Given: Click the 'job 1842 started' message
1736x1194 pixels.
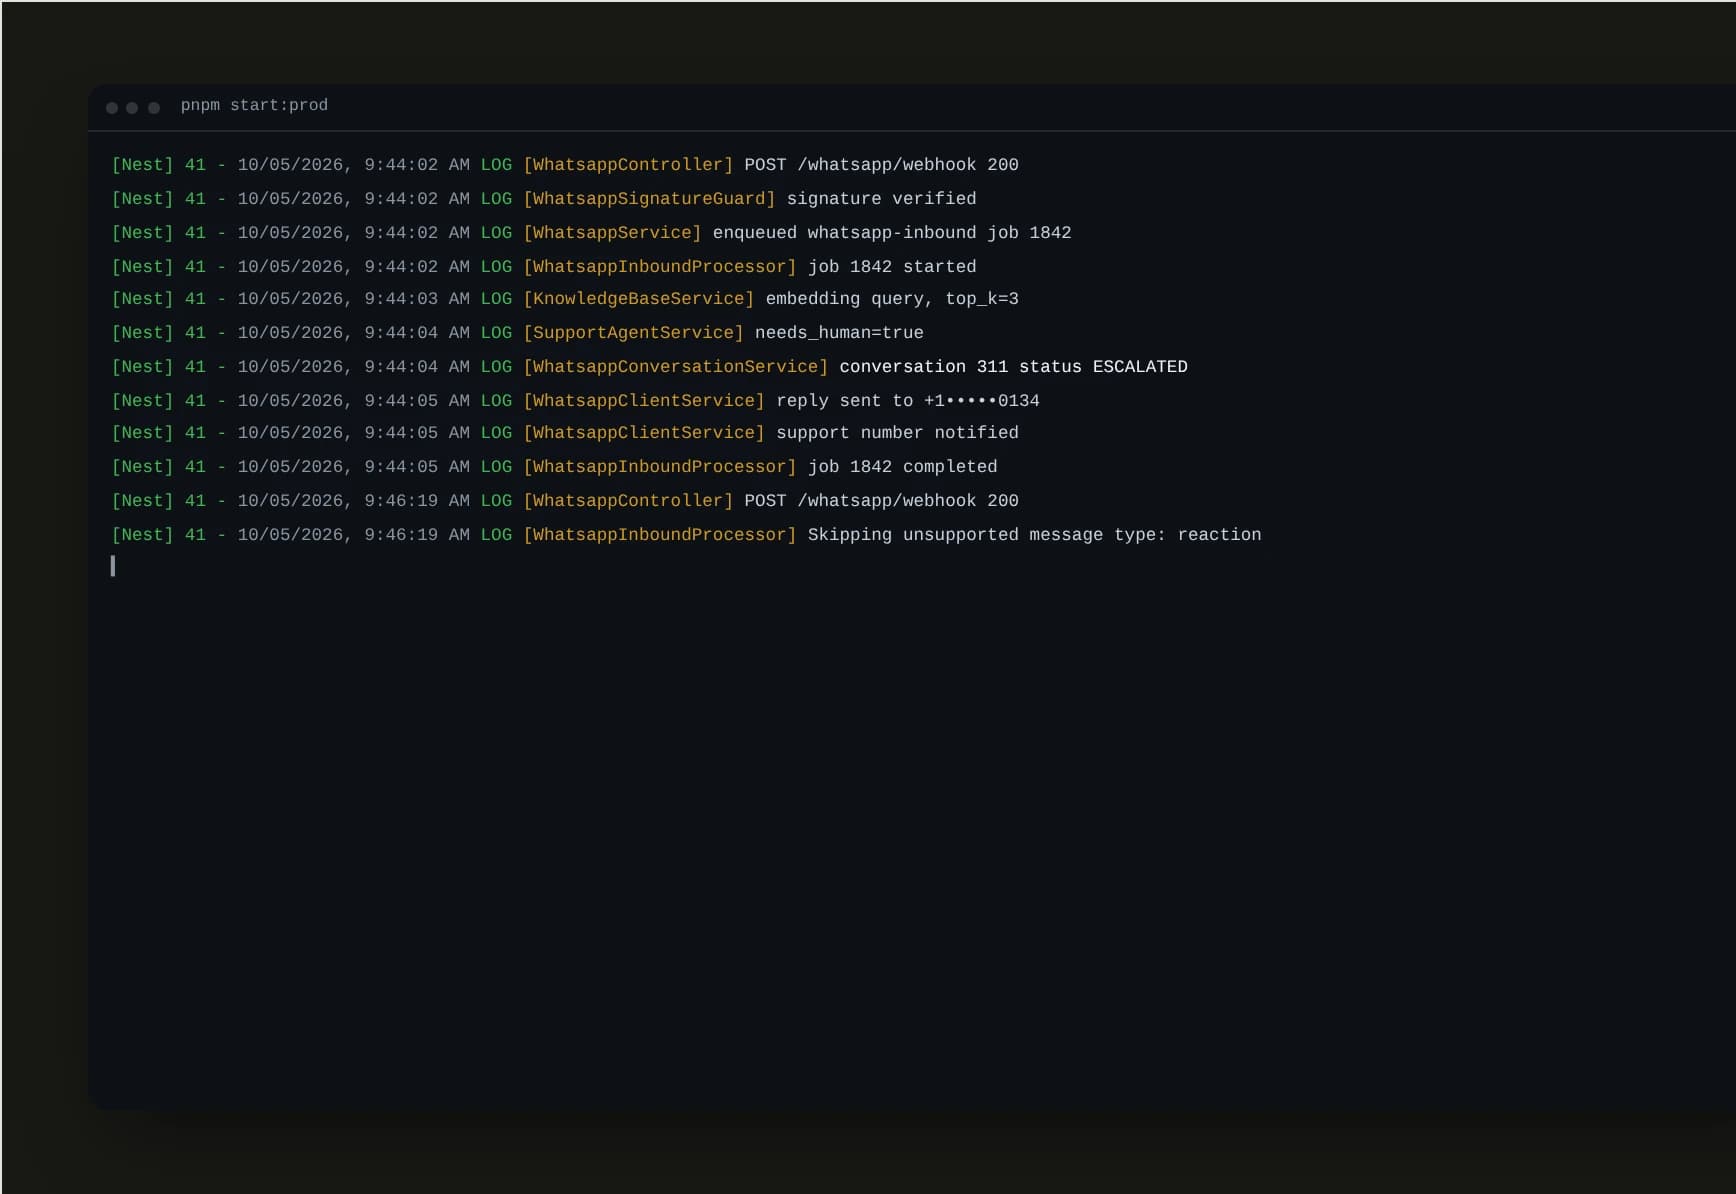Looking at the screenshot, I should pos(892,267).
